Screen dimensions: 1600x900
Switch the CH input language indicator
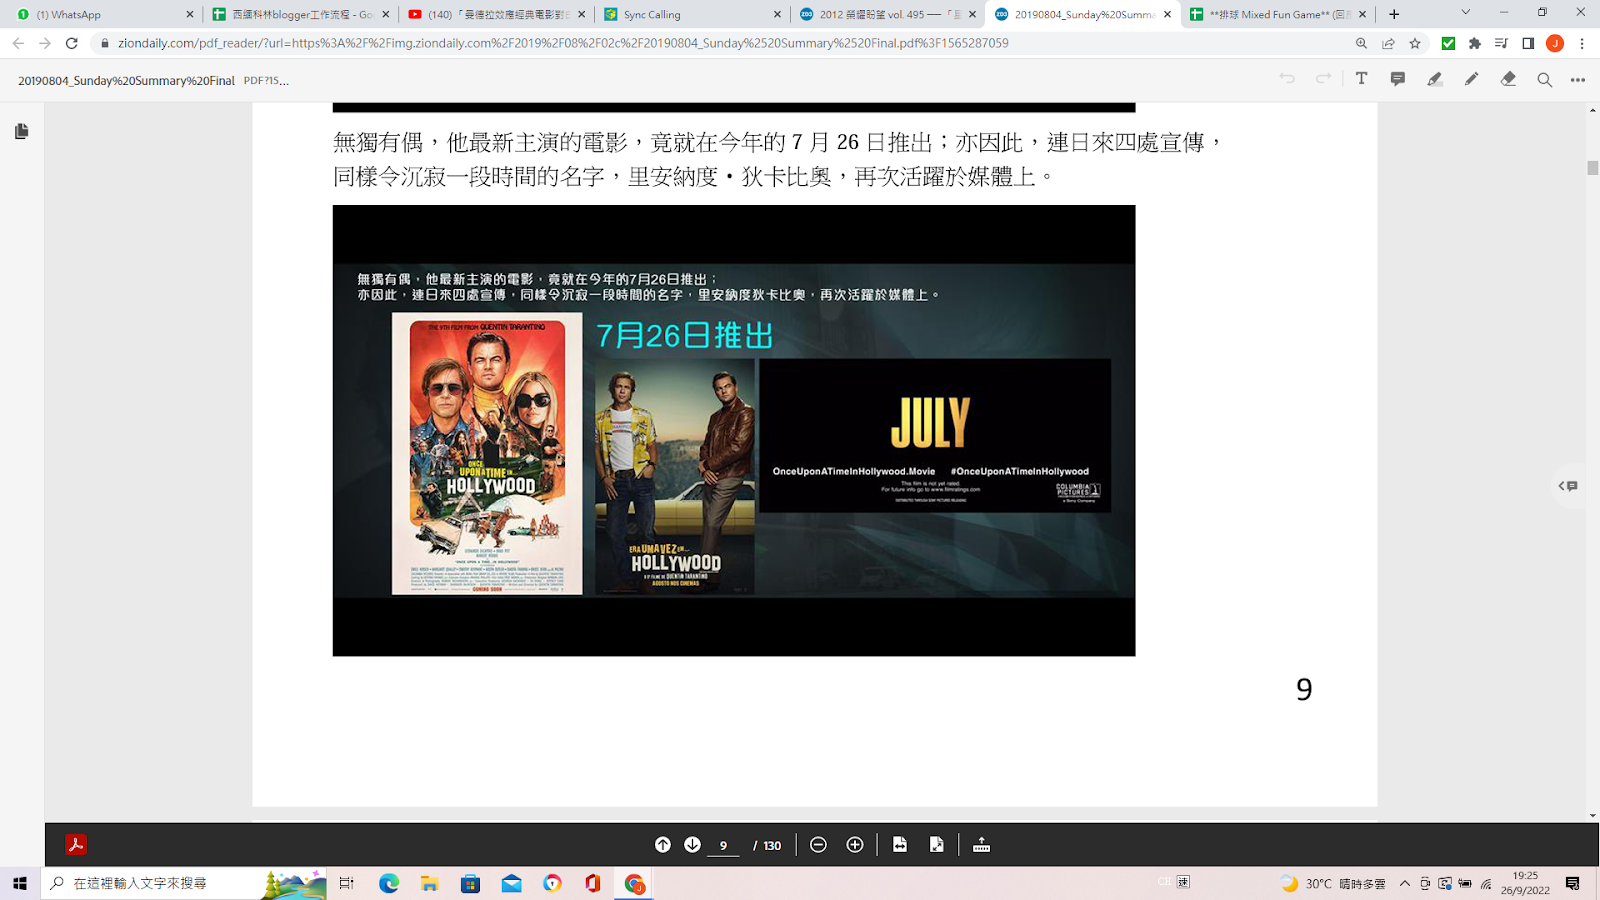(x=1164, y=882)
